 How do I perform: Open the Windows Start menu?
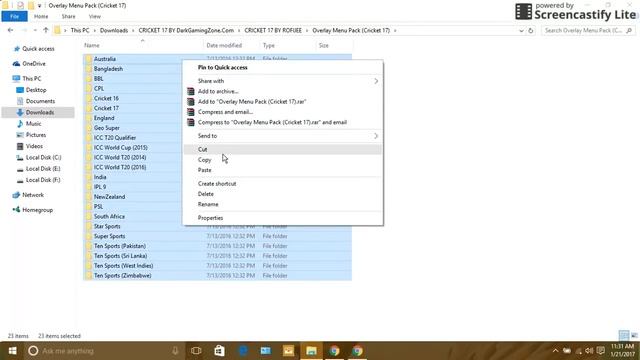coord(12,351)
